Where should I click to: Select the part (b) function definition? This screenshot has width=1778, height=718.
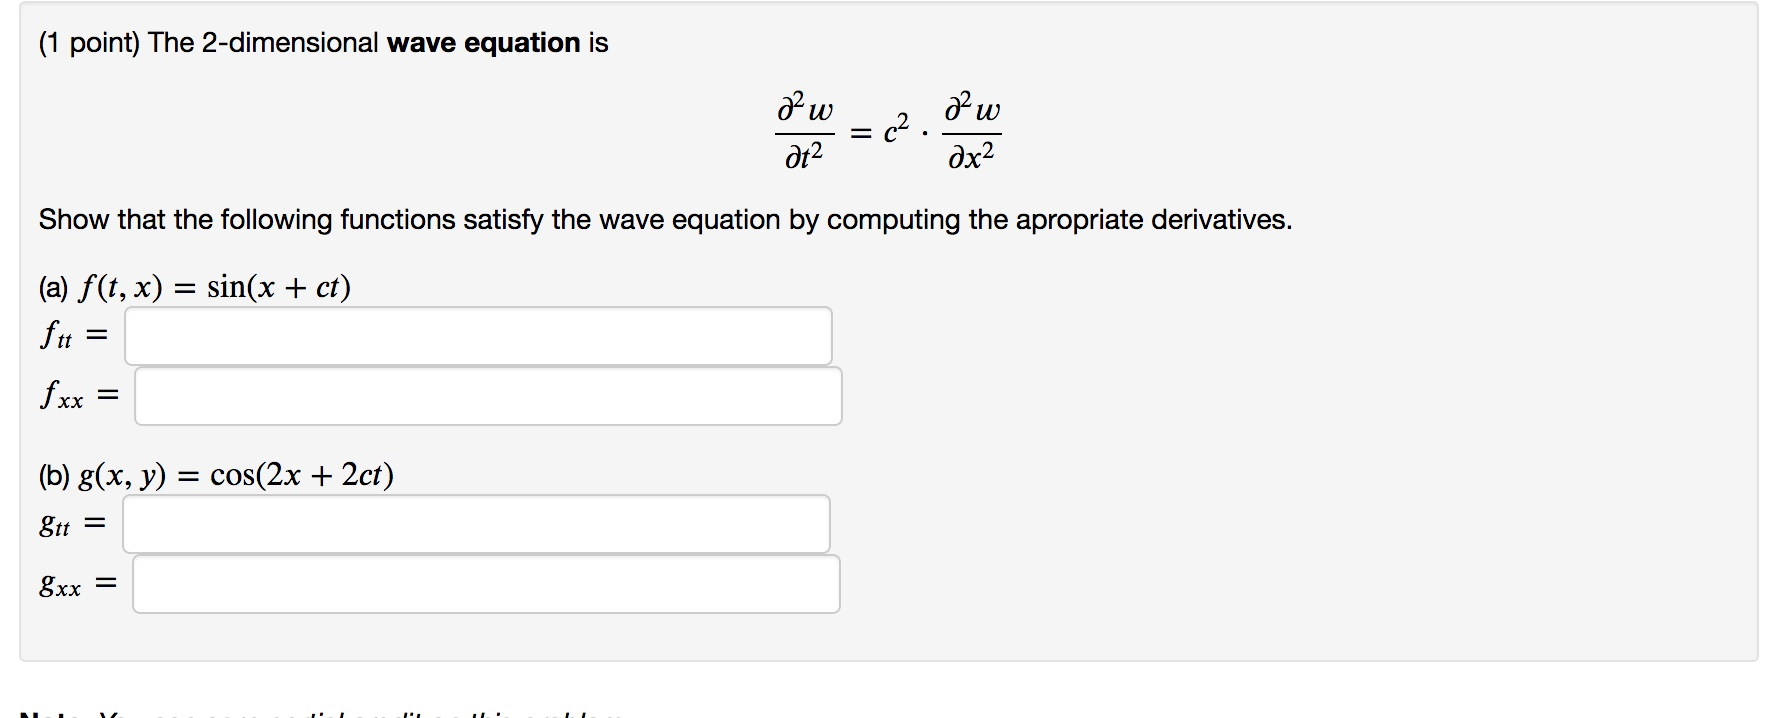[215, 474]
